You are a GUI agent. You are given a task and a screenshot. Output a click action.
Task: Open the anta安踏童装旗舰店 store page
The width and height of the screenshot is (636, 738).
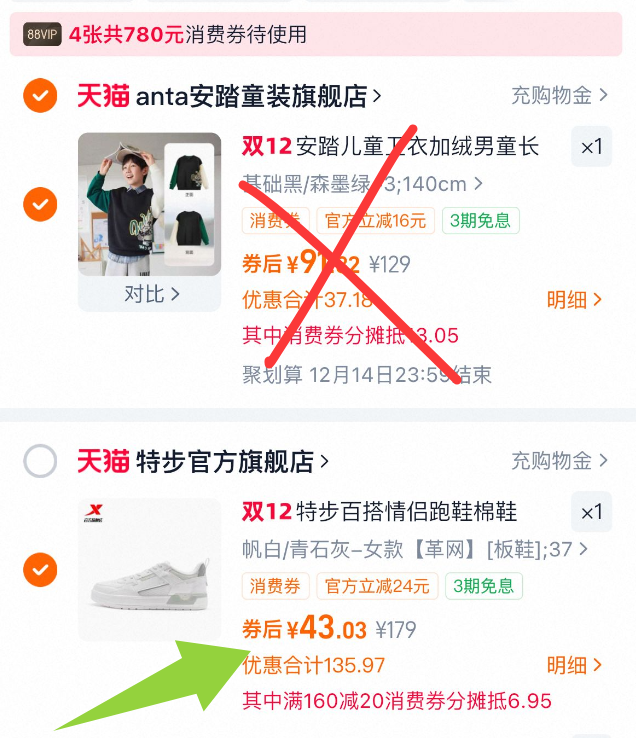[258, 96]
